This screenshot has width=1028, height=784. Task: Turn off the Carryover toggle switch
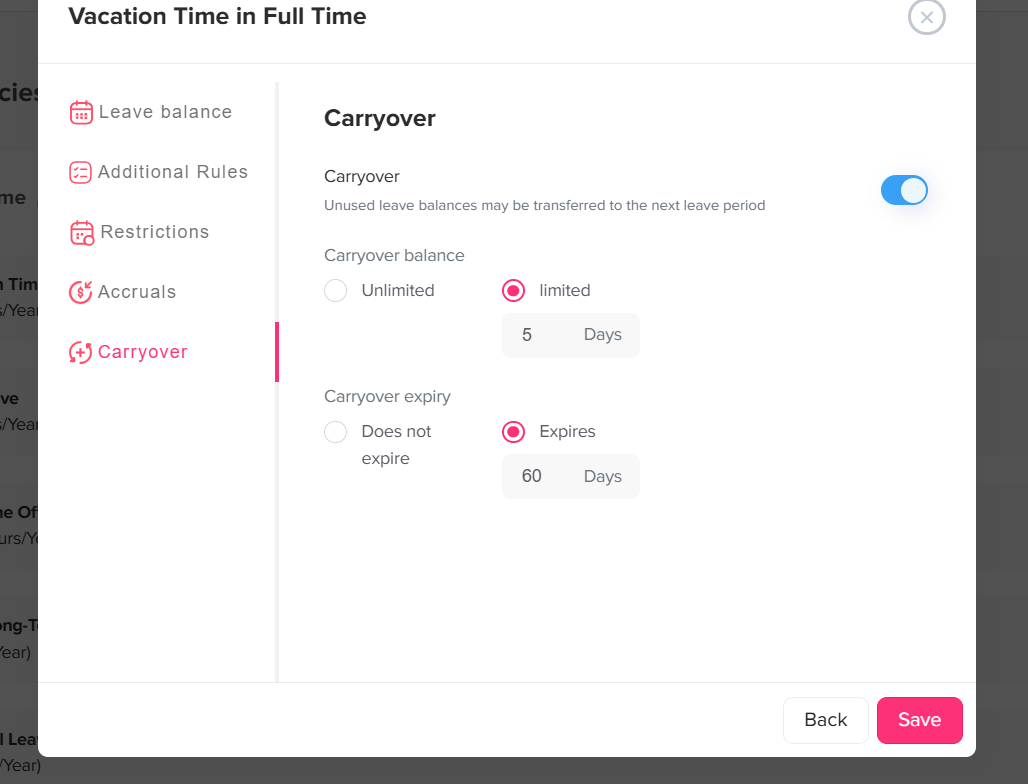click(904, 190)
